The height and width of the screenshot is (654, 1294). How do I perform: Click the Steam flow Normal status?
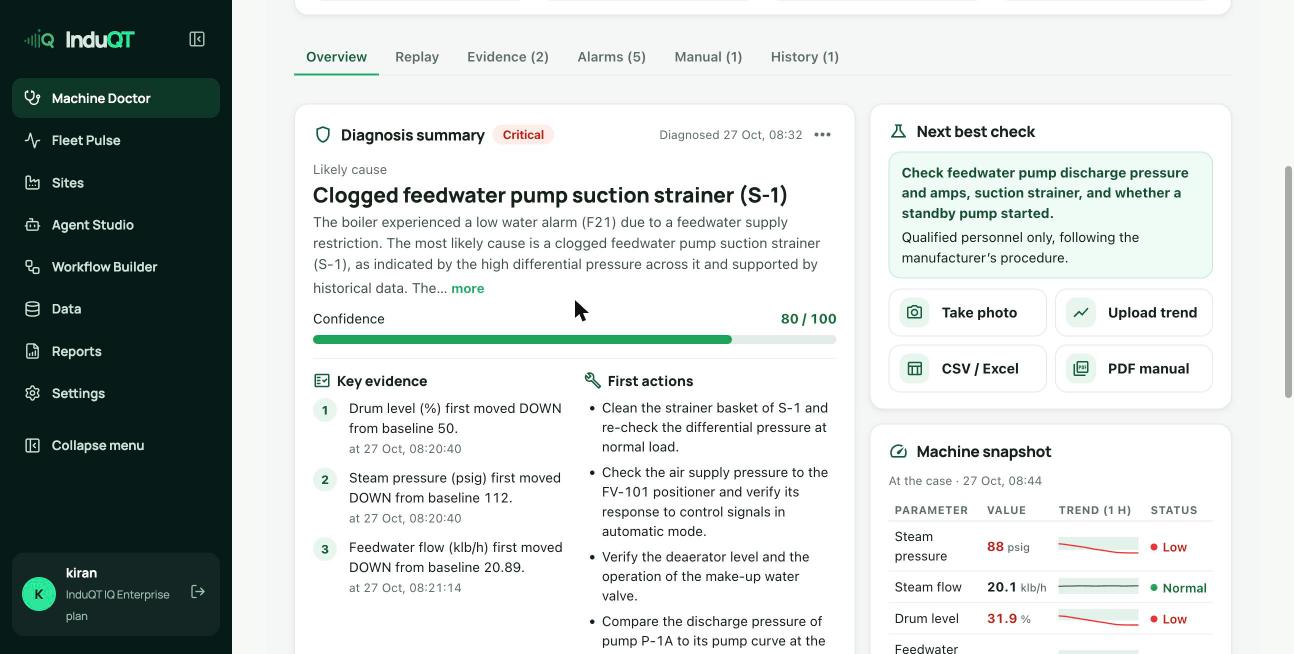(x=1179, y=588)
